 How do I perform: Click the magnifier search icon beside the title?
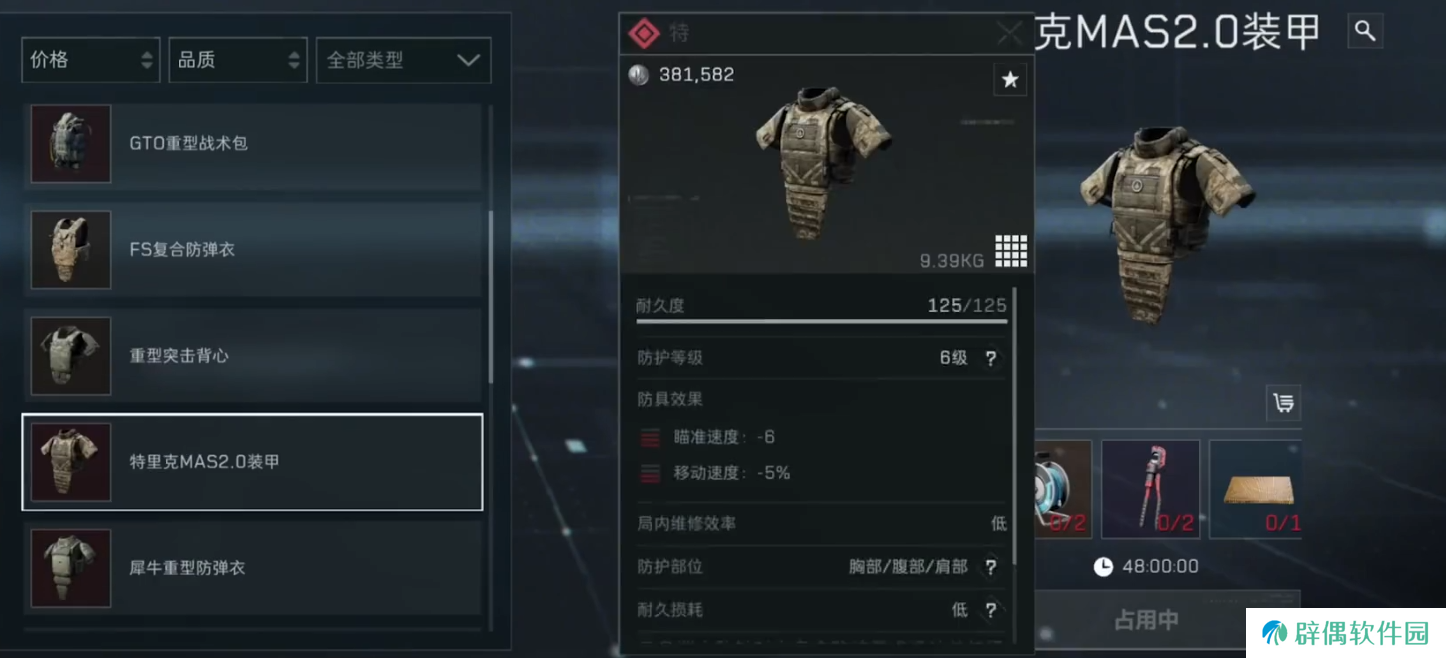click(1365, 31)
